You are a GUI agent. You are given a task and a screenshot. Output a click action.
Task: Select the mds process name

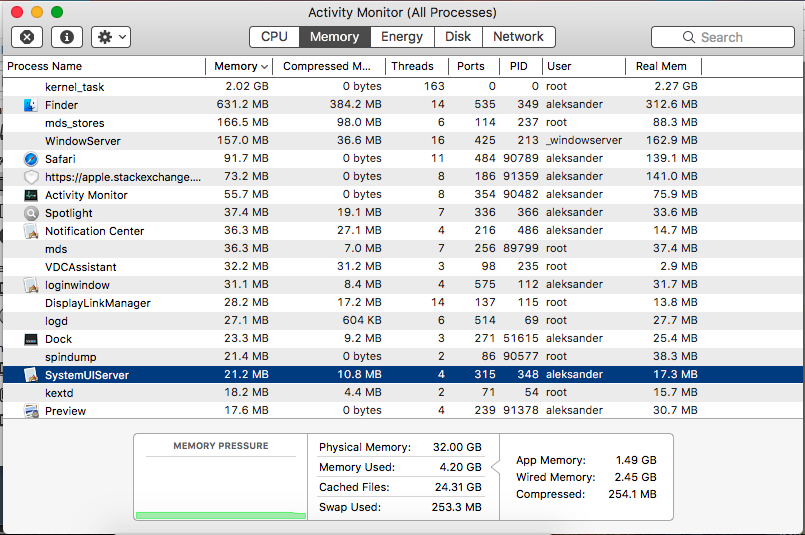(56, 249)
